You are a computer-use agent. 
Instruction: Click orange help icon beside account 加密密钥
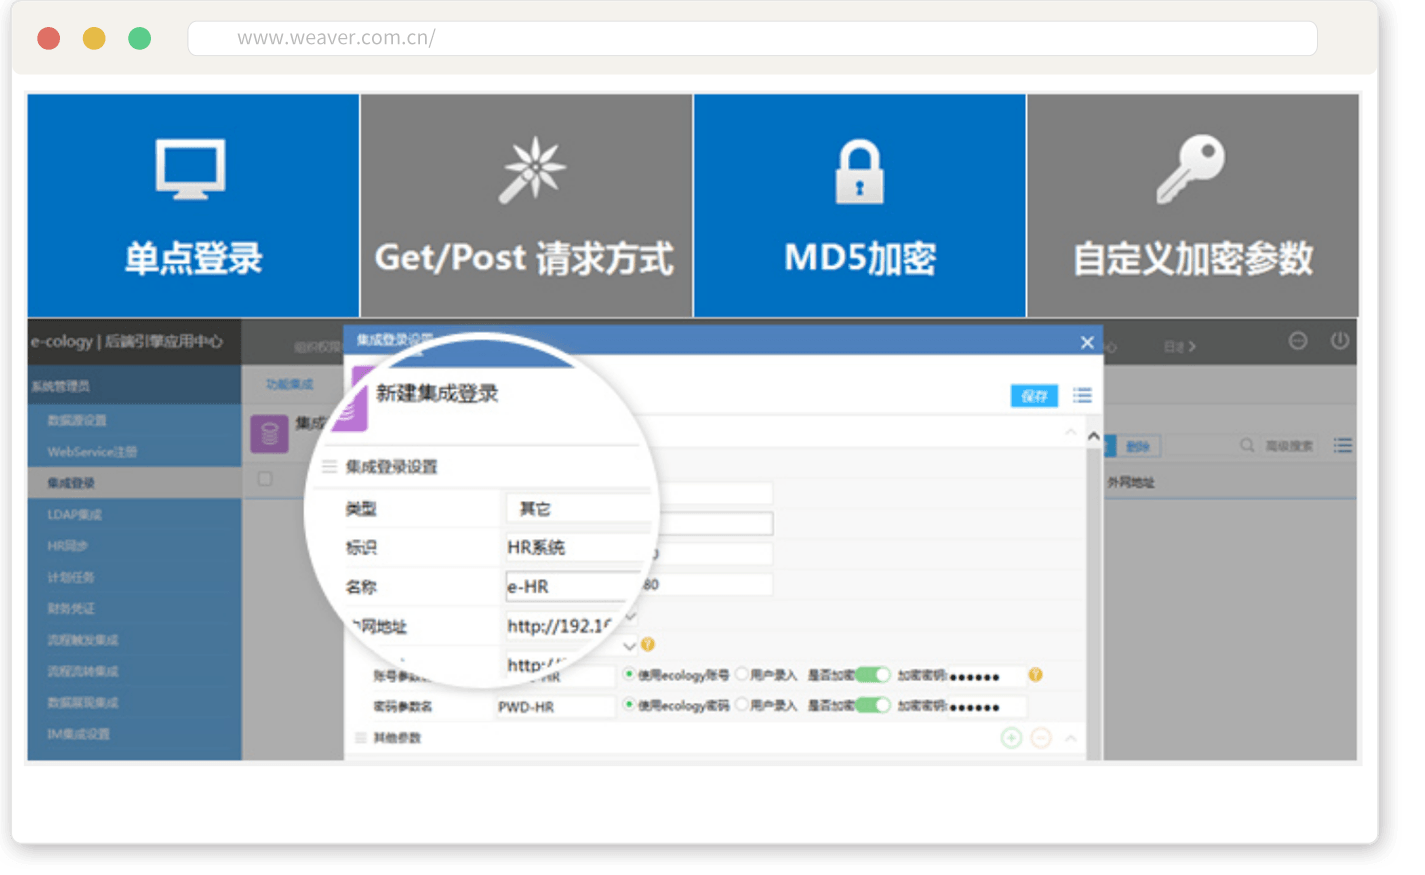coord(1035,675)
